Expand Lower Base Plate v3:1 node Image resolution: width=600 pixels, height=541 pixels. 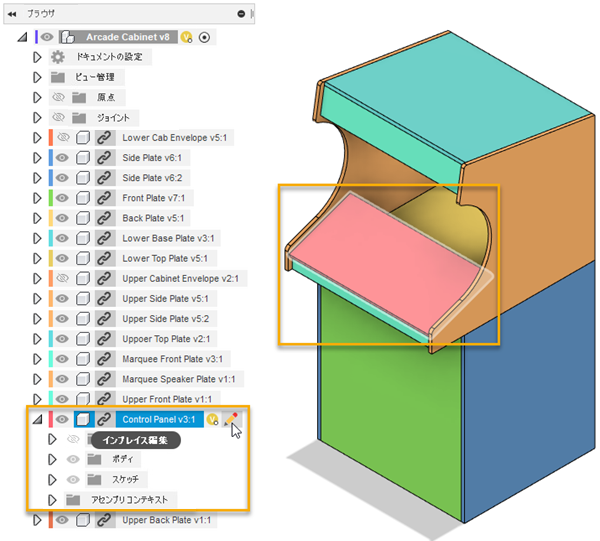point(37,238)
